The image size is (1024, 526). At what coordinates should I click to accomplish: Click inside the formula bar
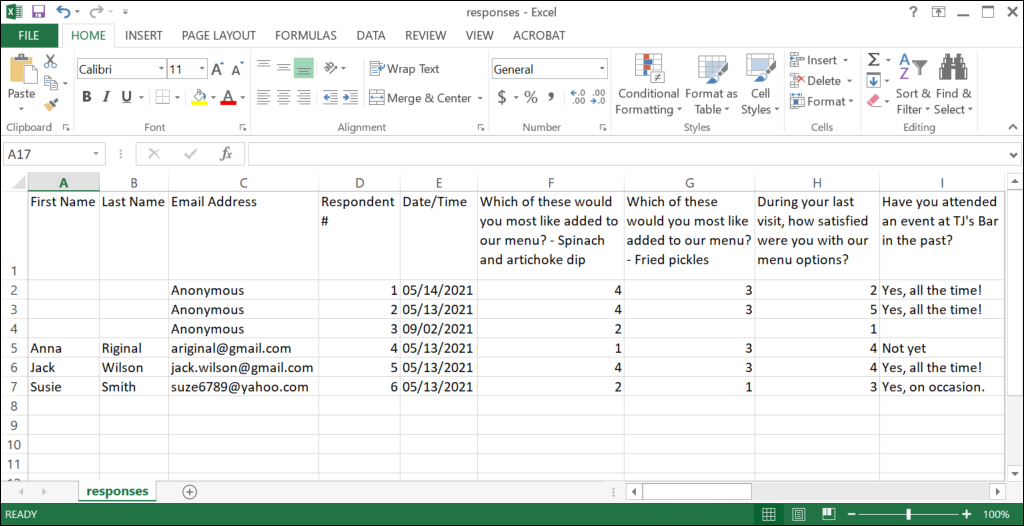(627, 154)
